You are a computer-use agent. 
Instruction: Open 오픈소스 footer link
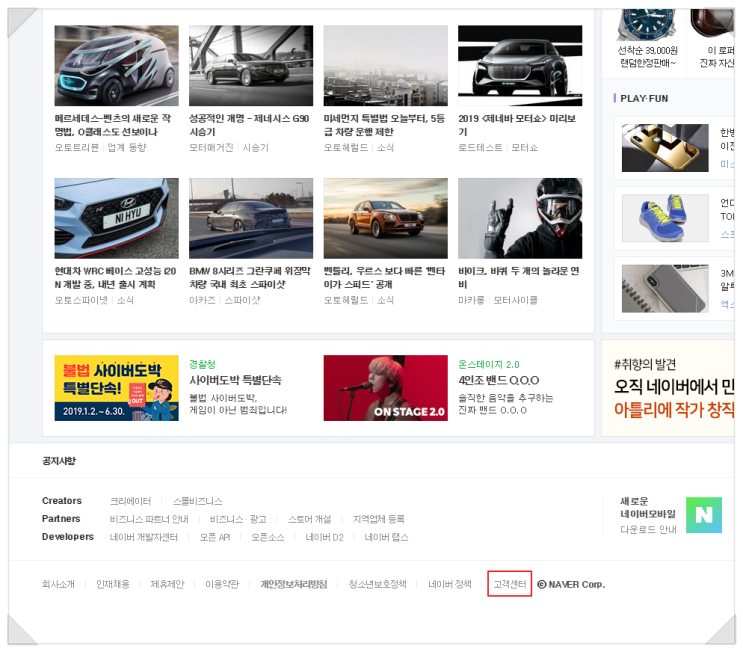(x=268, y=537)
